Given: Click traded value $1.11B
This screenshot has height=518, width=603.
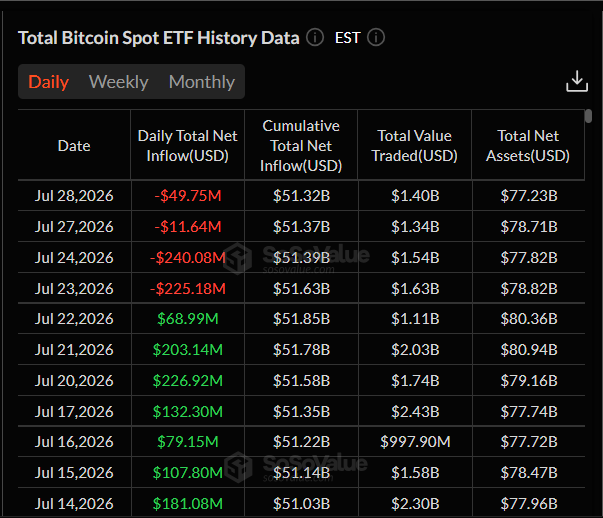Looking at the screenshot, I should [415, 319].
